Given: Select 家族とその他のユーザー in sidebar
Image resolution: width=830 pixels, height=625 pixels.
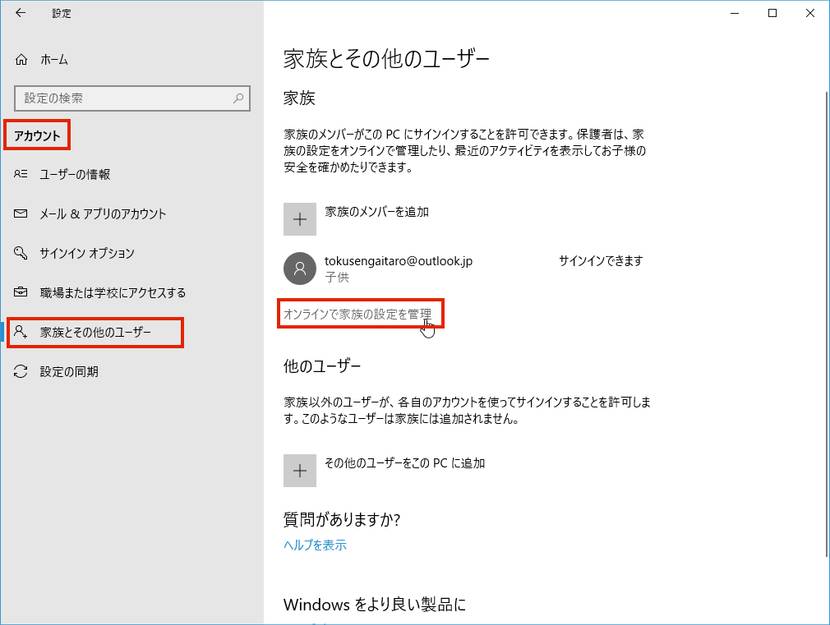Looking at the screenshot, I should click(96, 332).
